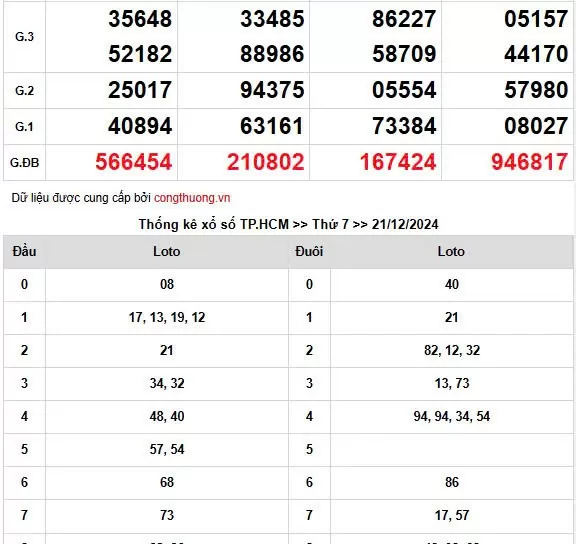Click the G.2 row label
The height and width of the screenshot is (544, 576).
click(x=24, y=91)
